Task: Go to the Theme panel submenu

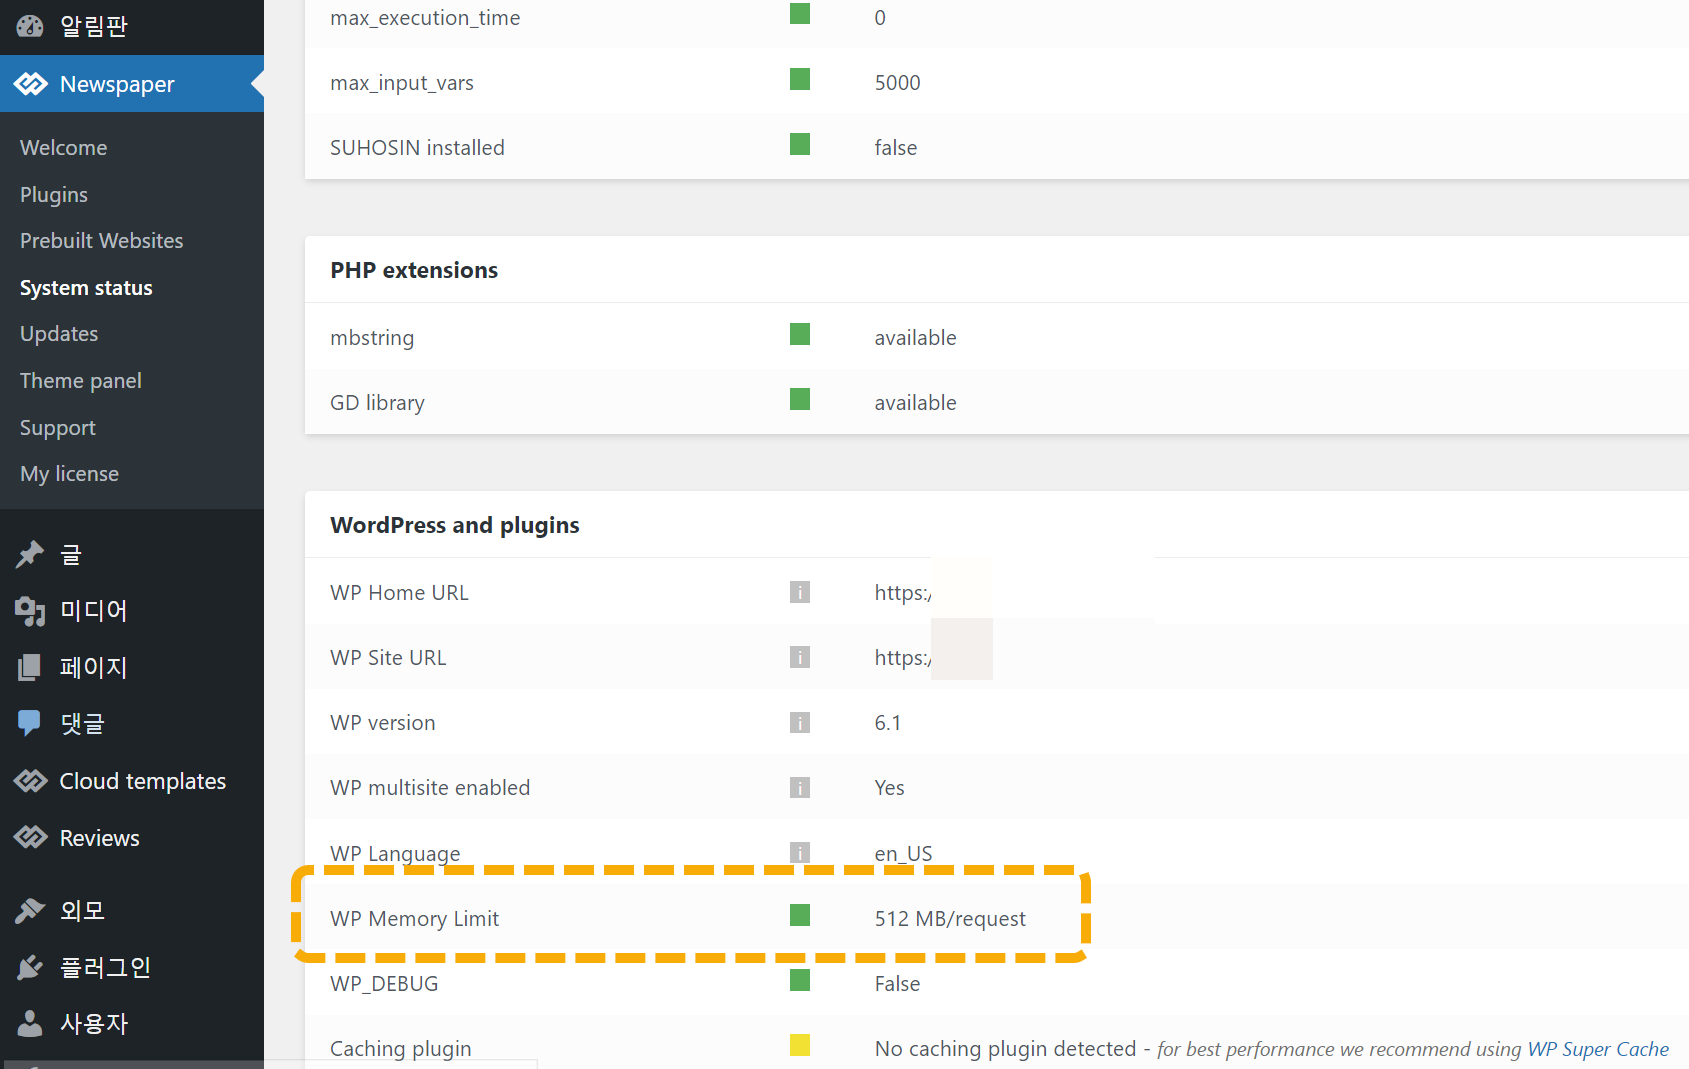Action: (x=81, y=381)
